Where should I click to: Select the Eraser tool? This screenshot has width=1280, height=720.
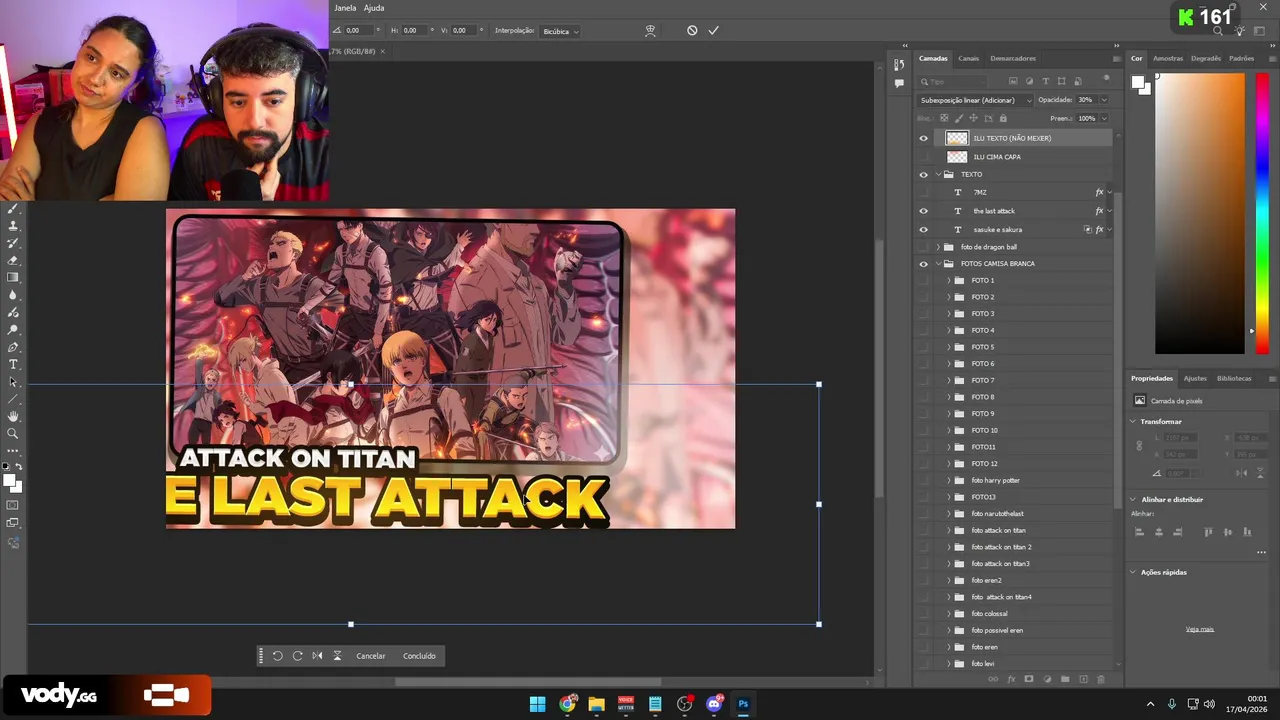click(13, 261)
